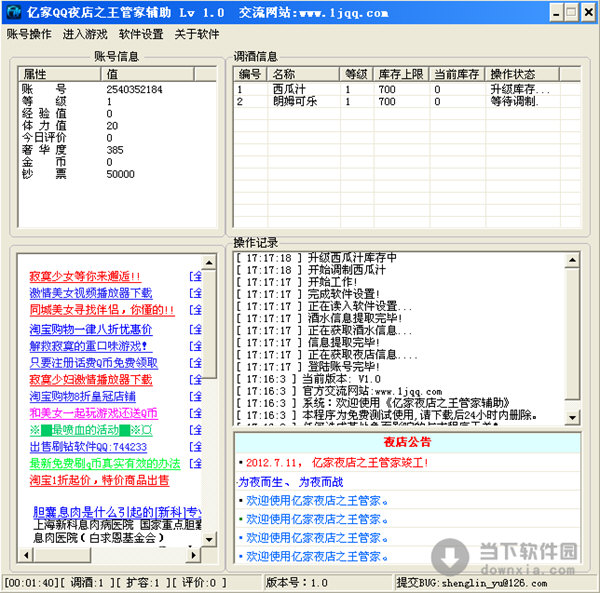
Task: Click the 操作记录 vertical scrollbar thumb
Action: pos(572,333)
